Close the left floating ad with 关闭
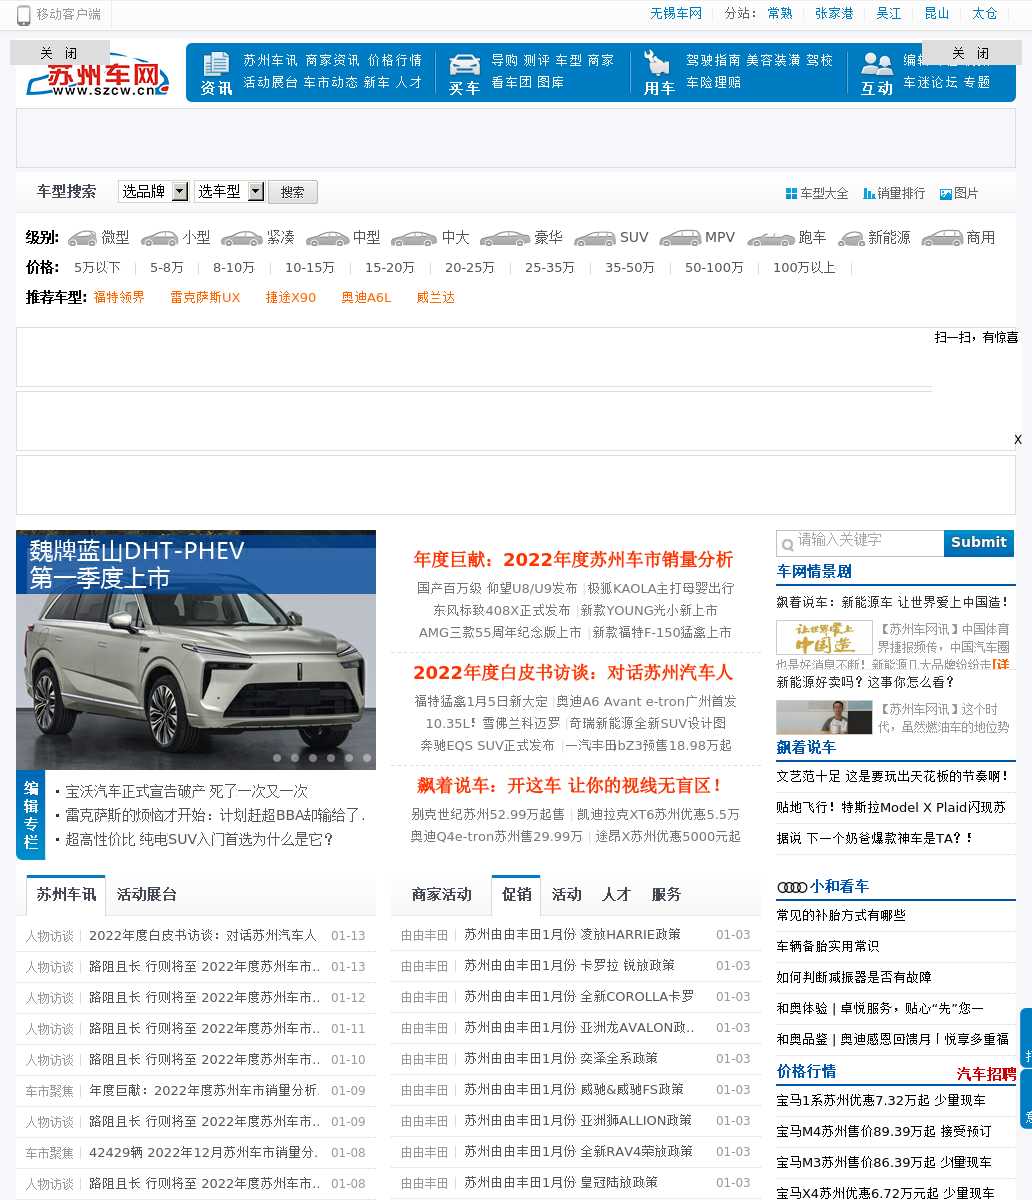1032x1200 pixels. click(59, 53)
